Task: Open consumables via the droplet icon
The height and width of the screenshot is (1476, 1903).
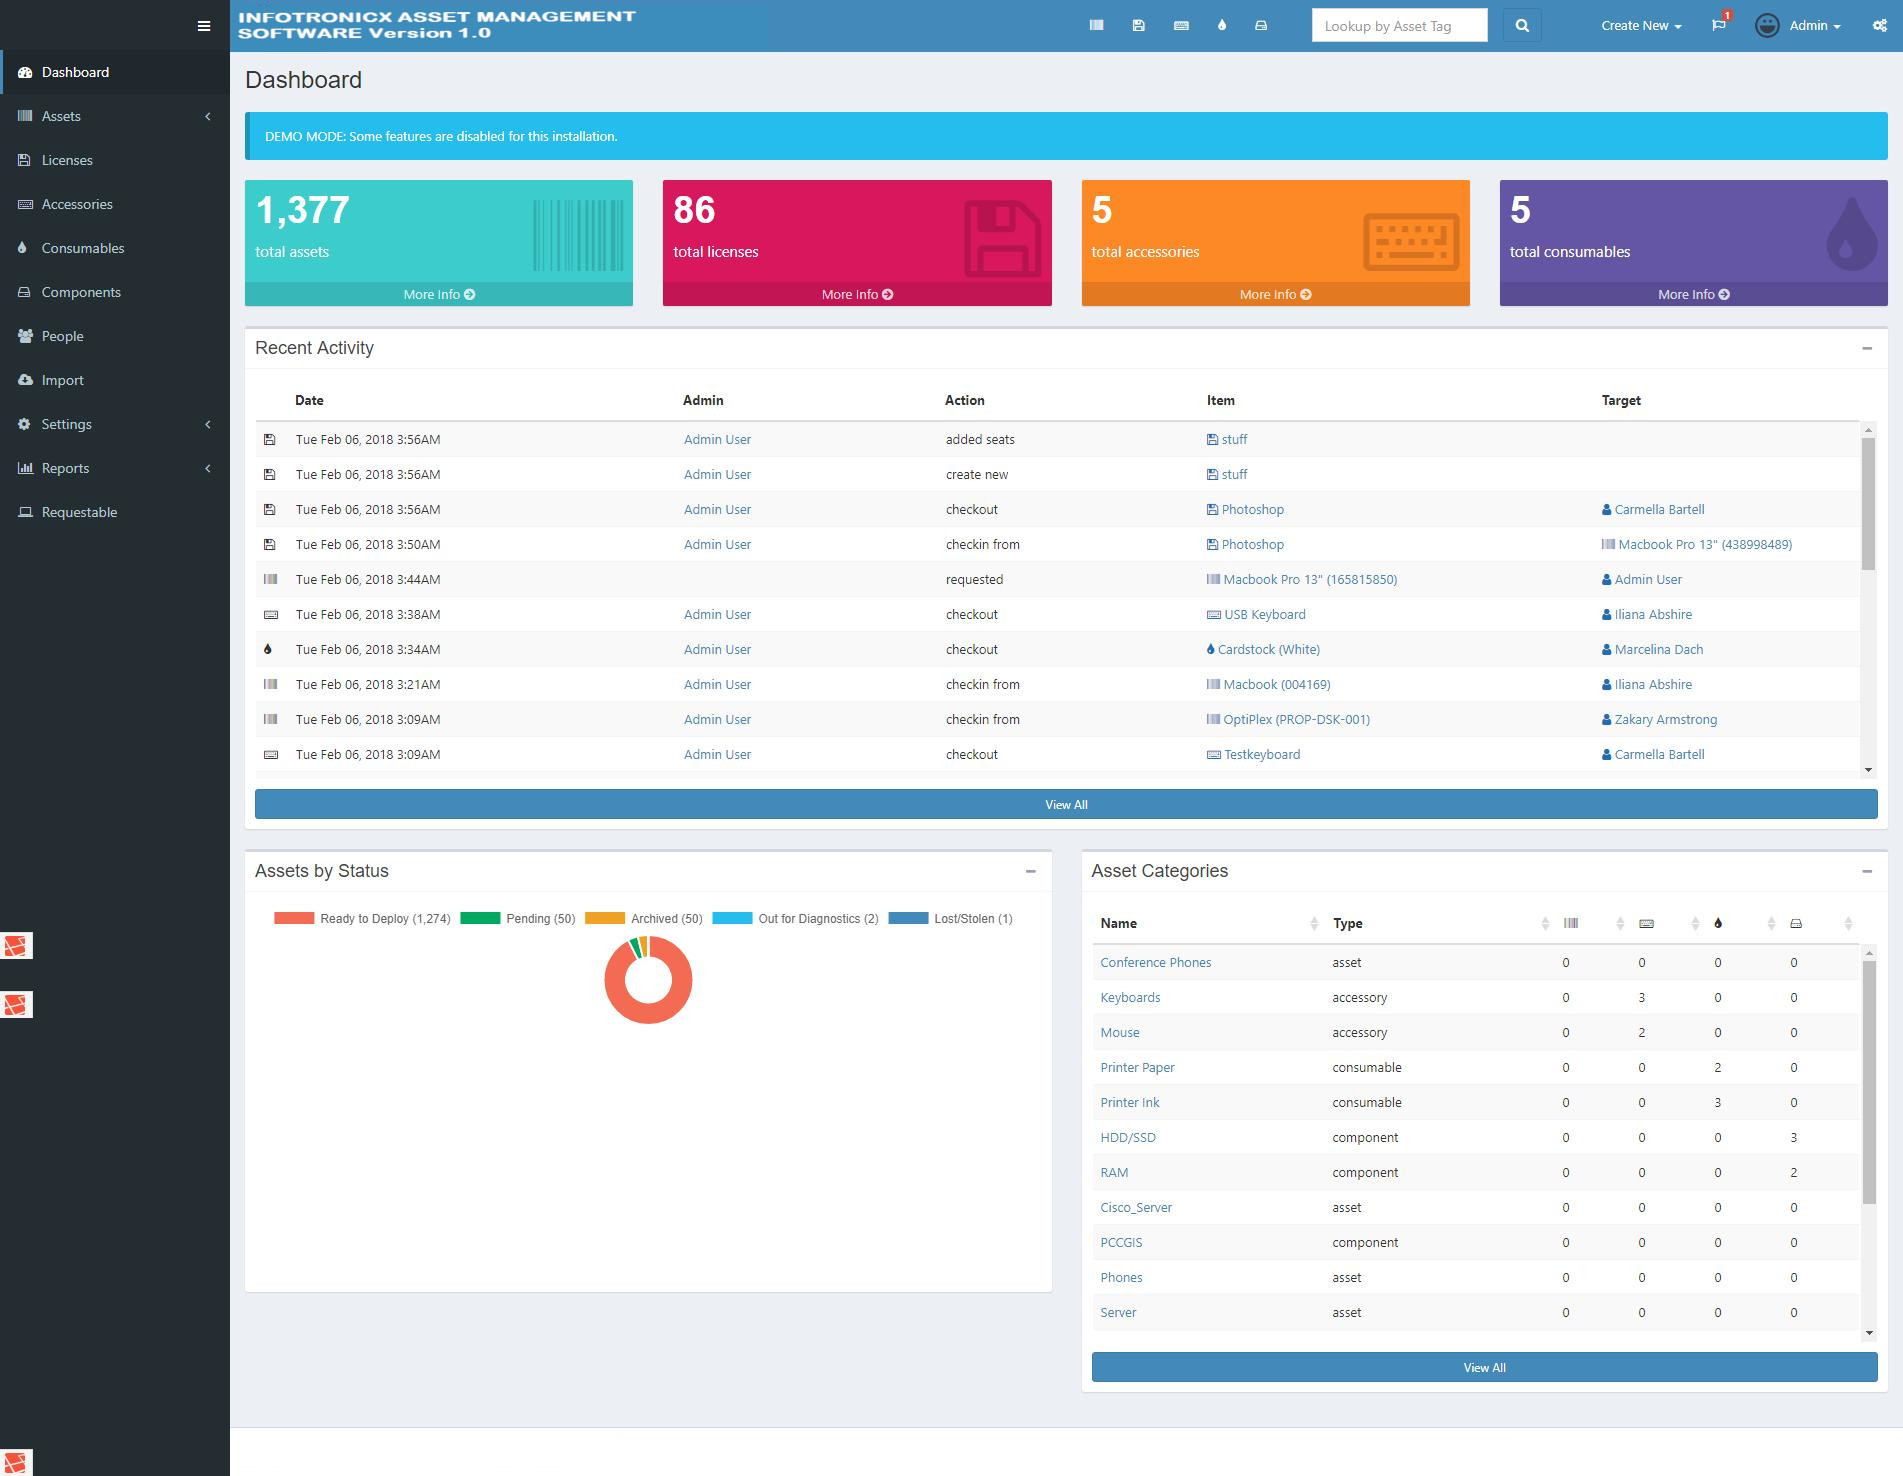Action: click(x=1221, y=25)
